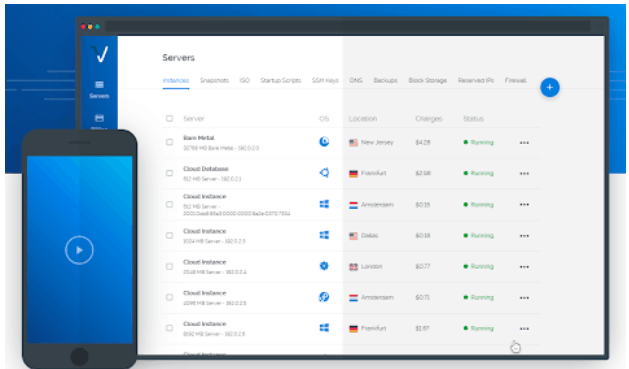Screen dimensions: 629x369
Task: Play the video on the phone screen
Action: pyautogui.click(x=79, y=250)
